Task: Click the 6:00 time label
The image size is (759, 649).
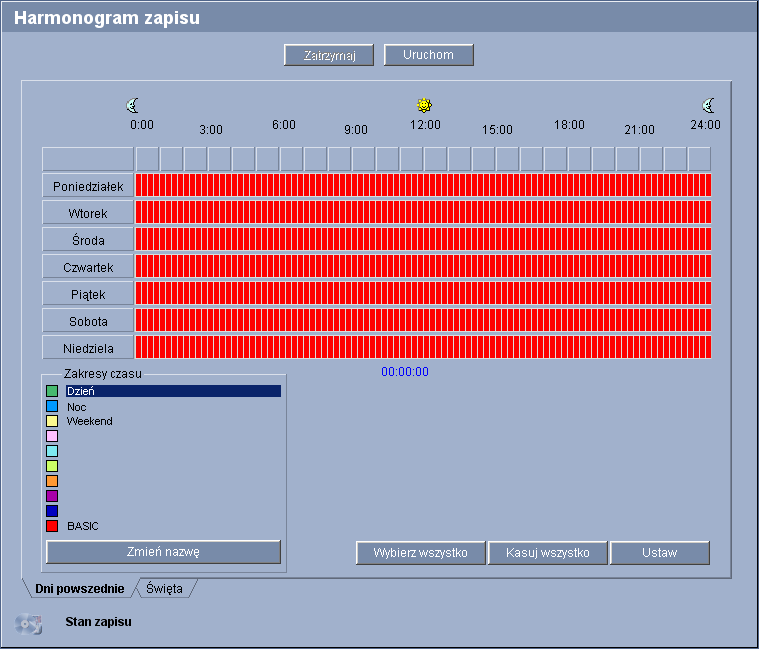Action: [284, 125]
